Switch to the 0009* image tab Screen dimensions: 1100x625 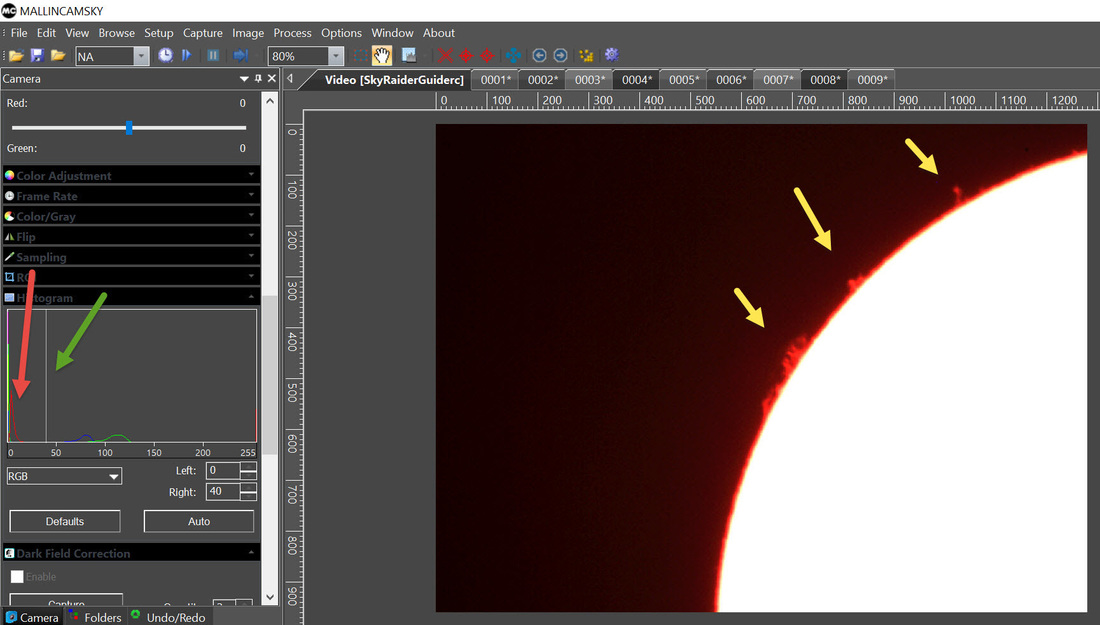coord(872,80)
